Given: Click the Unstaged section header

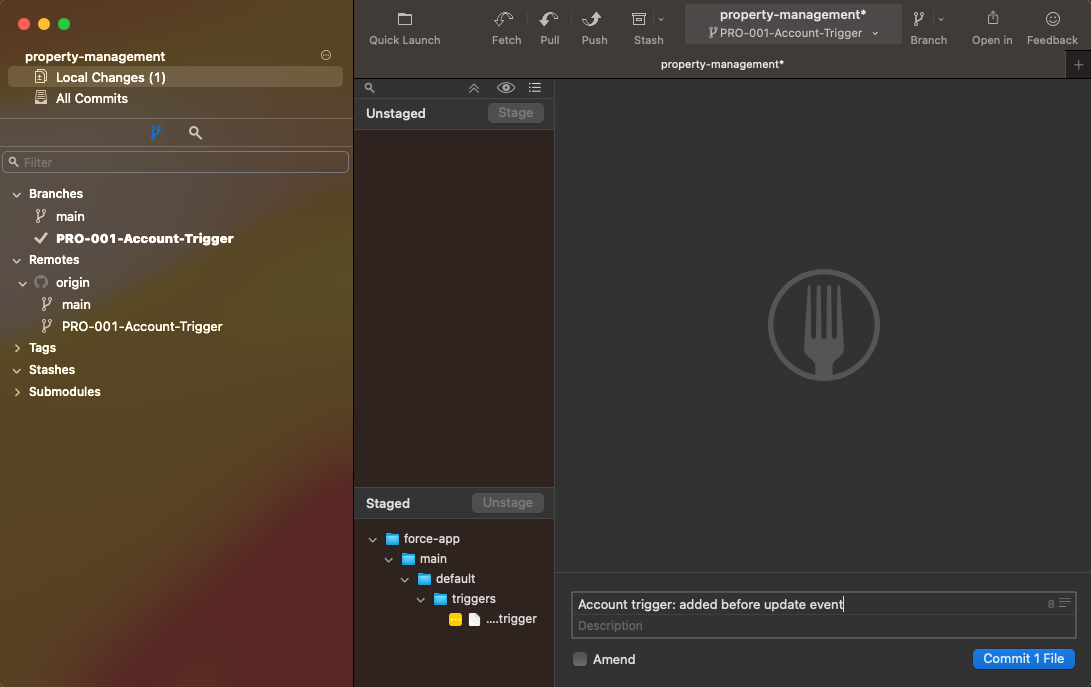Looking at the screenshot, I should [x=395, y=113].
